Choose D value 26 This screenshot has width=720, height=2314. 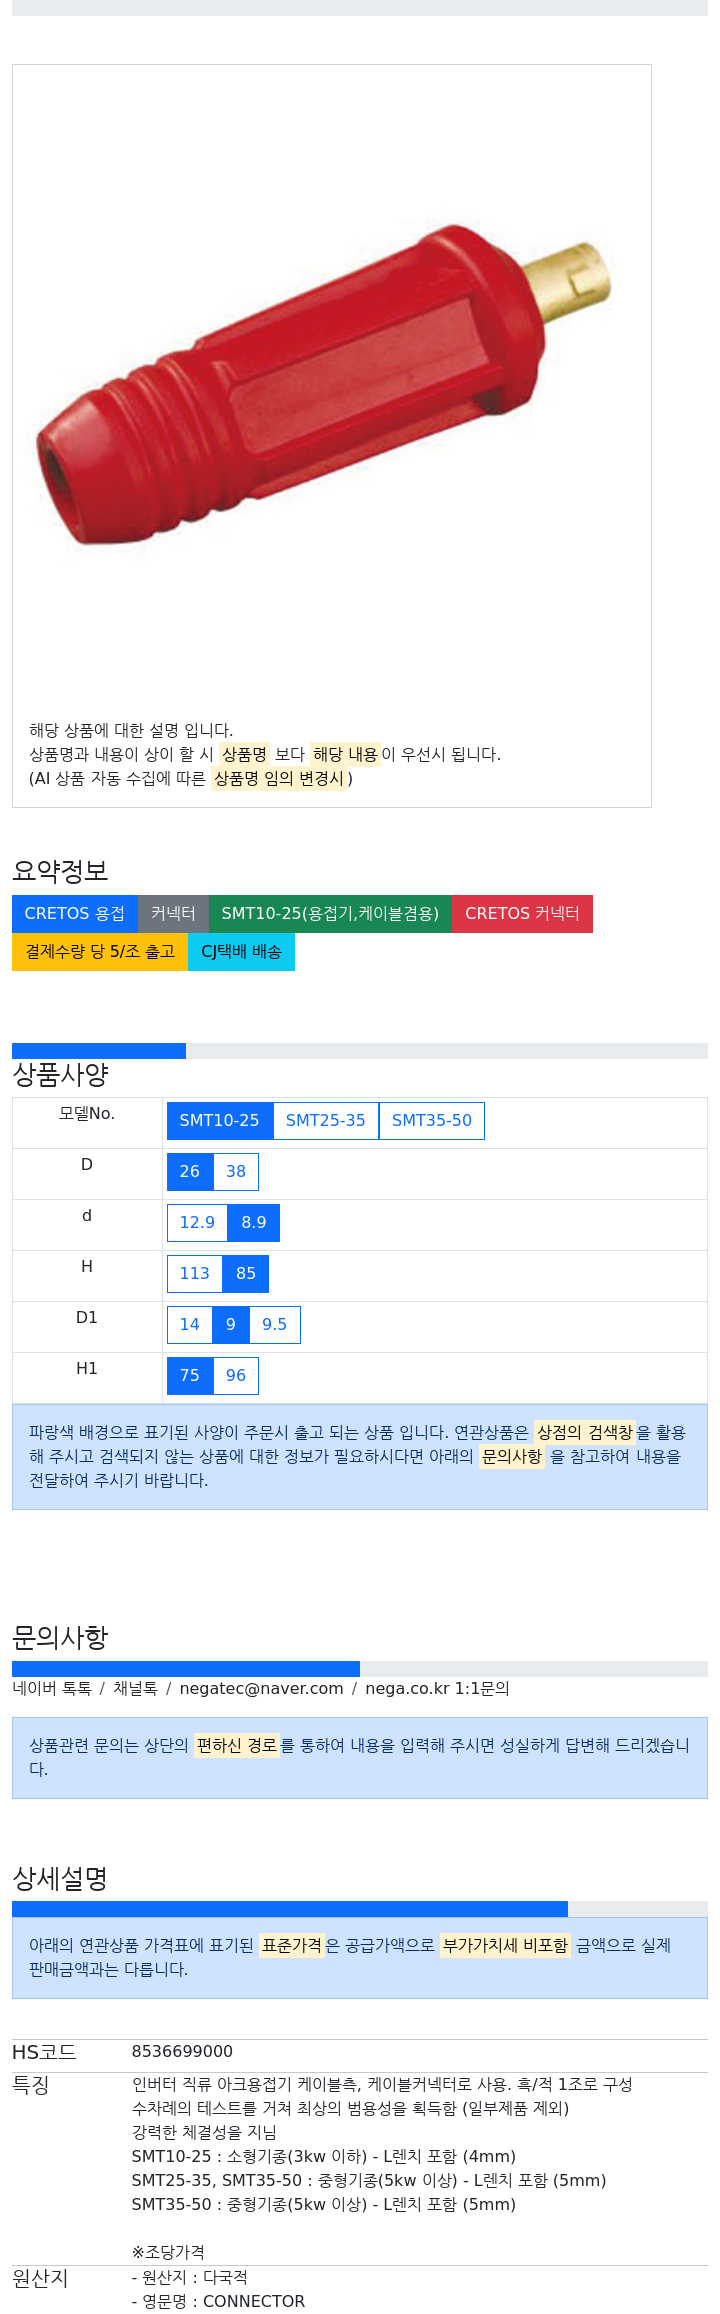[x=190, y=1172]
